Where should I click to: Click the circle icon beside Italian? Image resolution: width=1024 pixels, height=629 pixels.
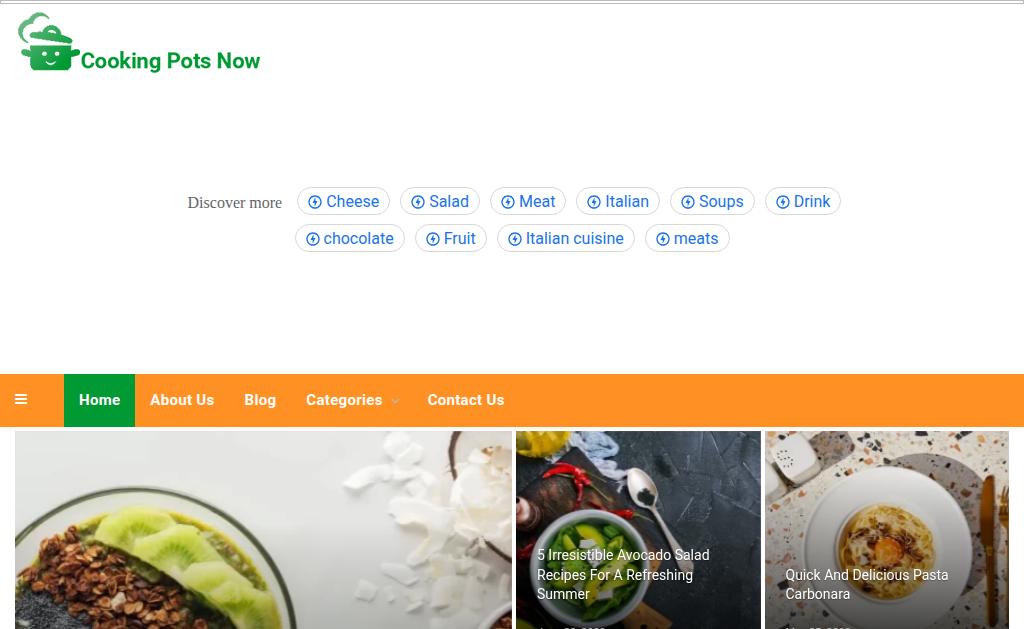pos(594,202)
